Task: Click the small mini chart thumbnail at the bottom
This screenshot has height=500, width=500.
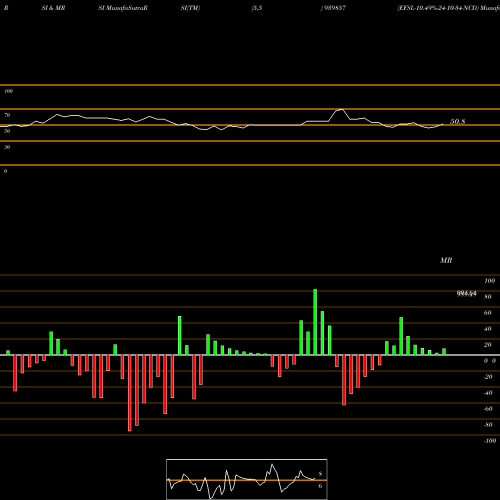Action: pyautogui.click(x=247, y=479)
